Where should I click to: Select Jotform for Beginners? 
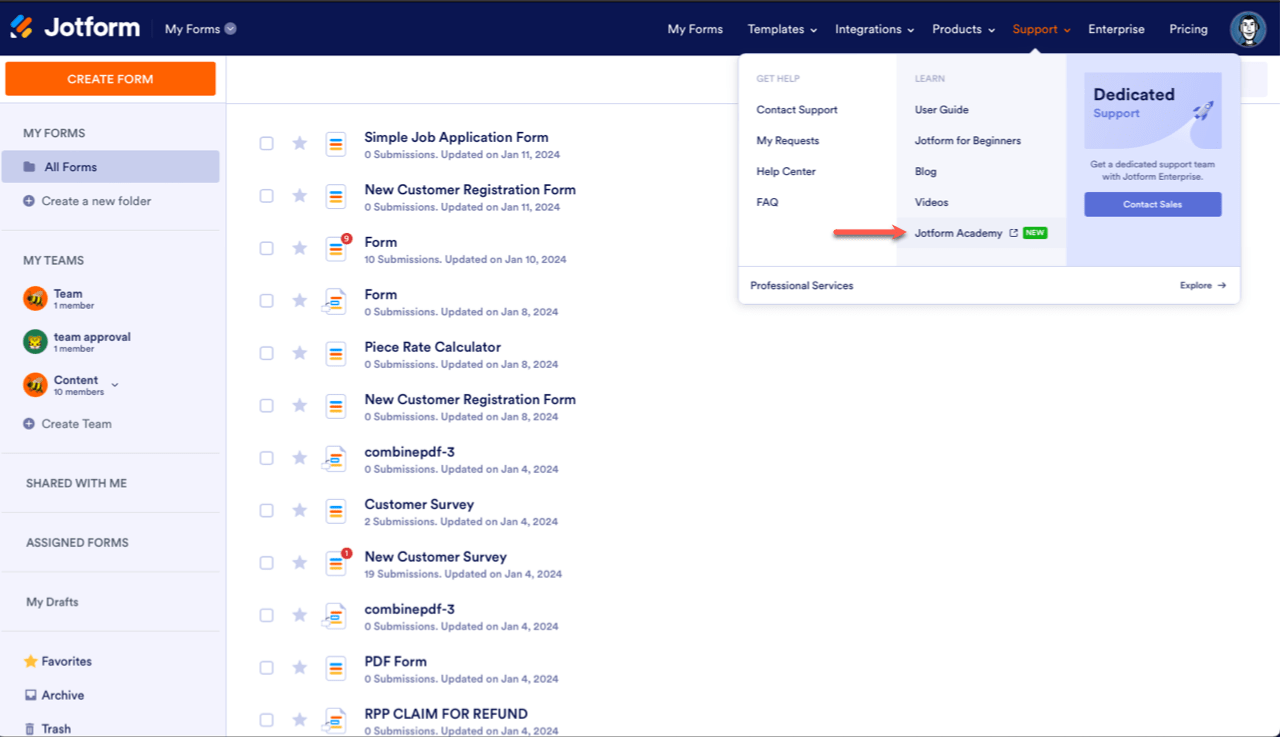pyautogui.click(x=968, y=141)
